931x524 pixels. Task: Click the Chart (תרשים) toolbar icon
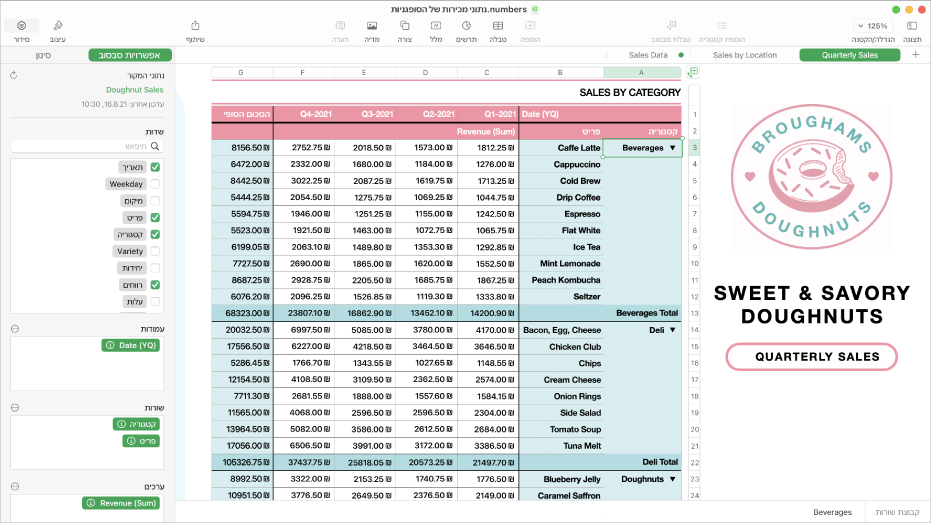[467, 26]
